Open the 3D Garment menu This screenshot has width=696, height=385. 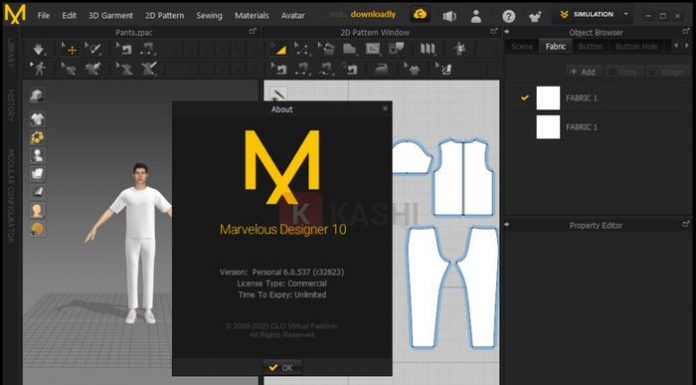point(111,16)
